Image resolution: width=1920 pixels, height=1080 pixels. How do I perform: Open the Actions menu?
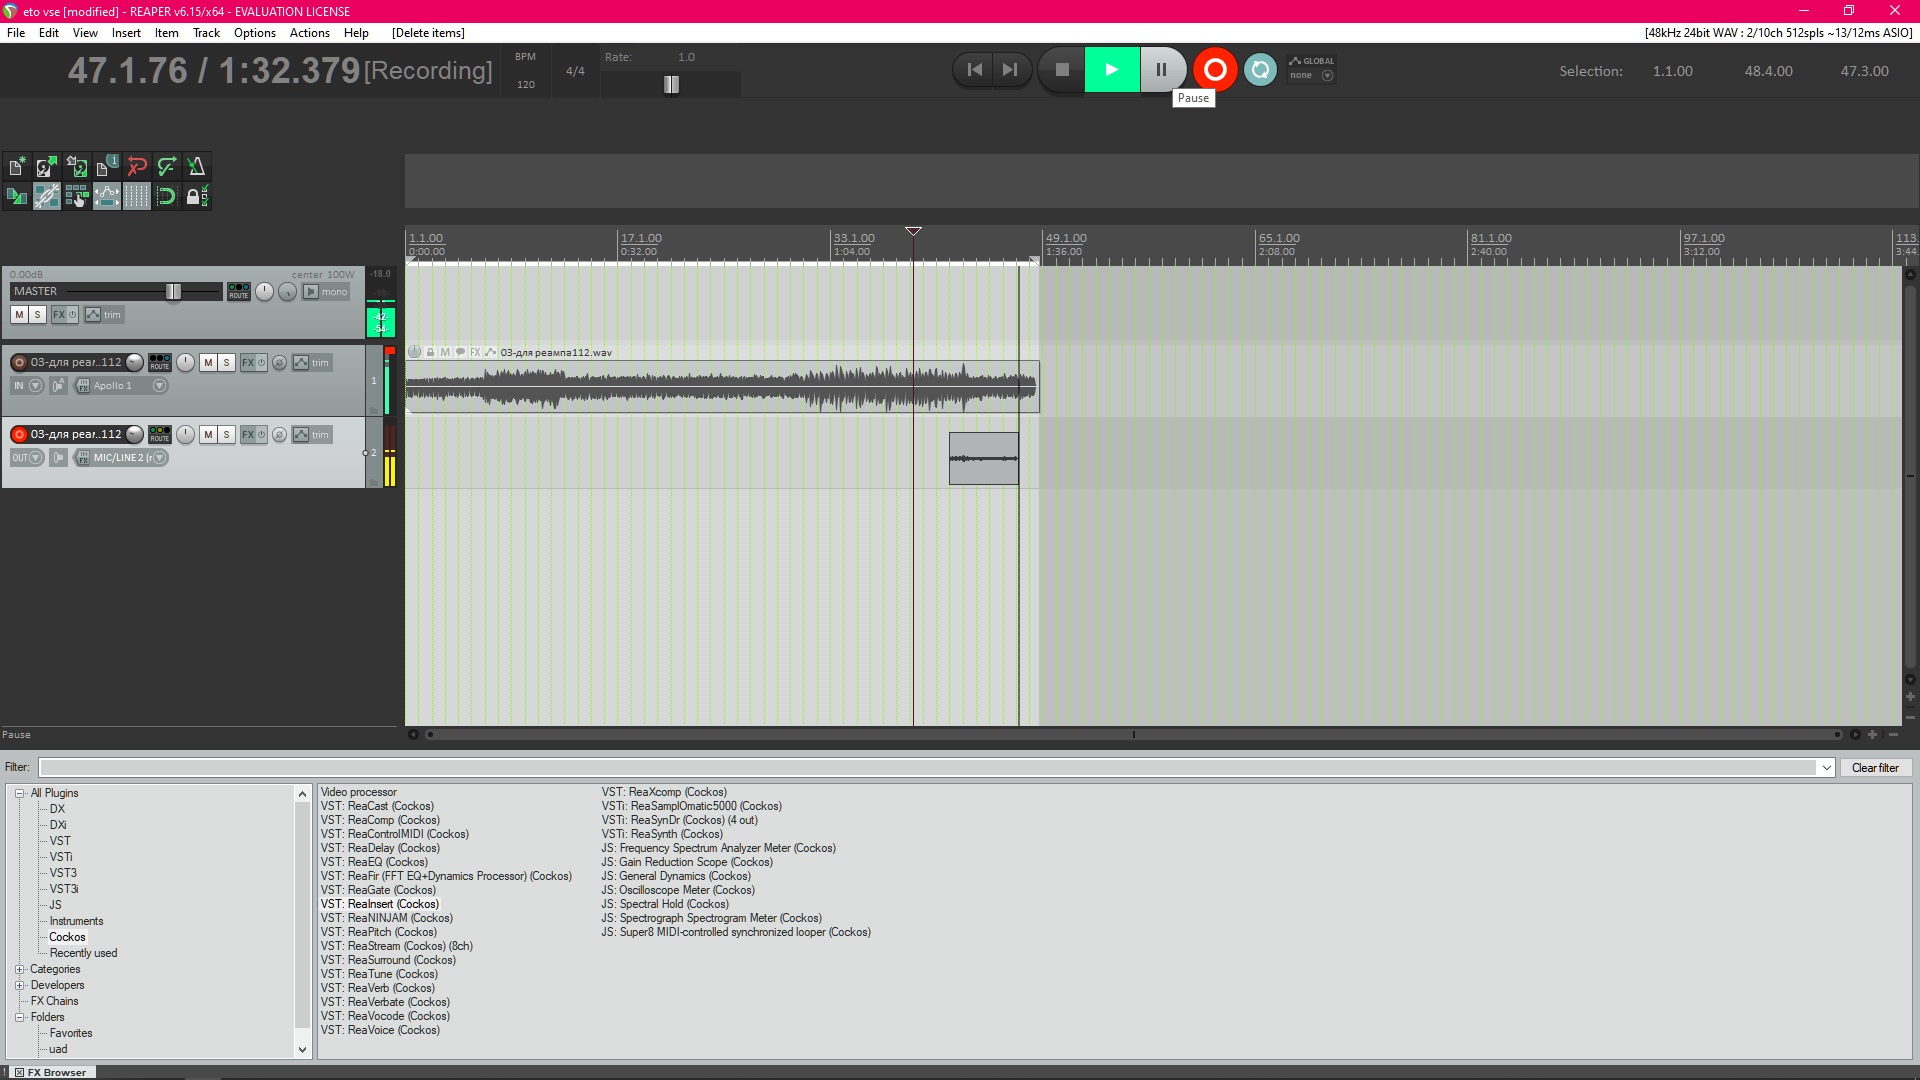tap(309, 33)
